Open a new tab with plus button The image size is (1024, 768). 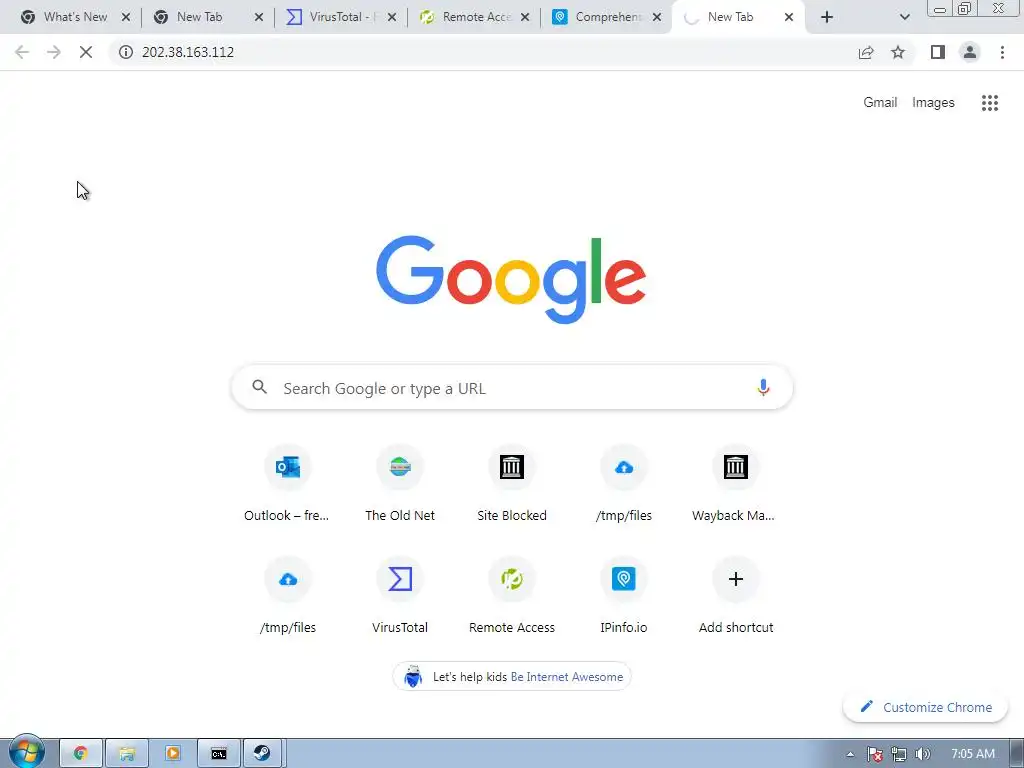(827, 17)
